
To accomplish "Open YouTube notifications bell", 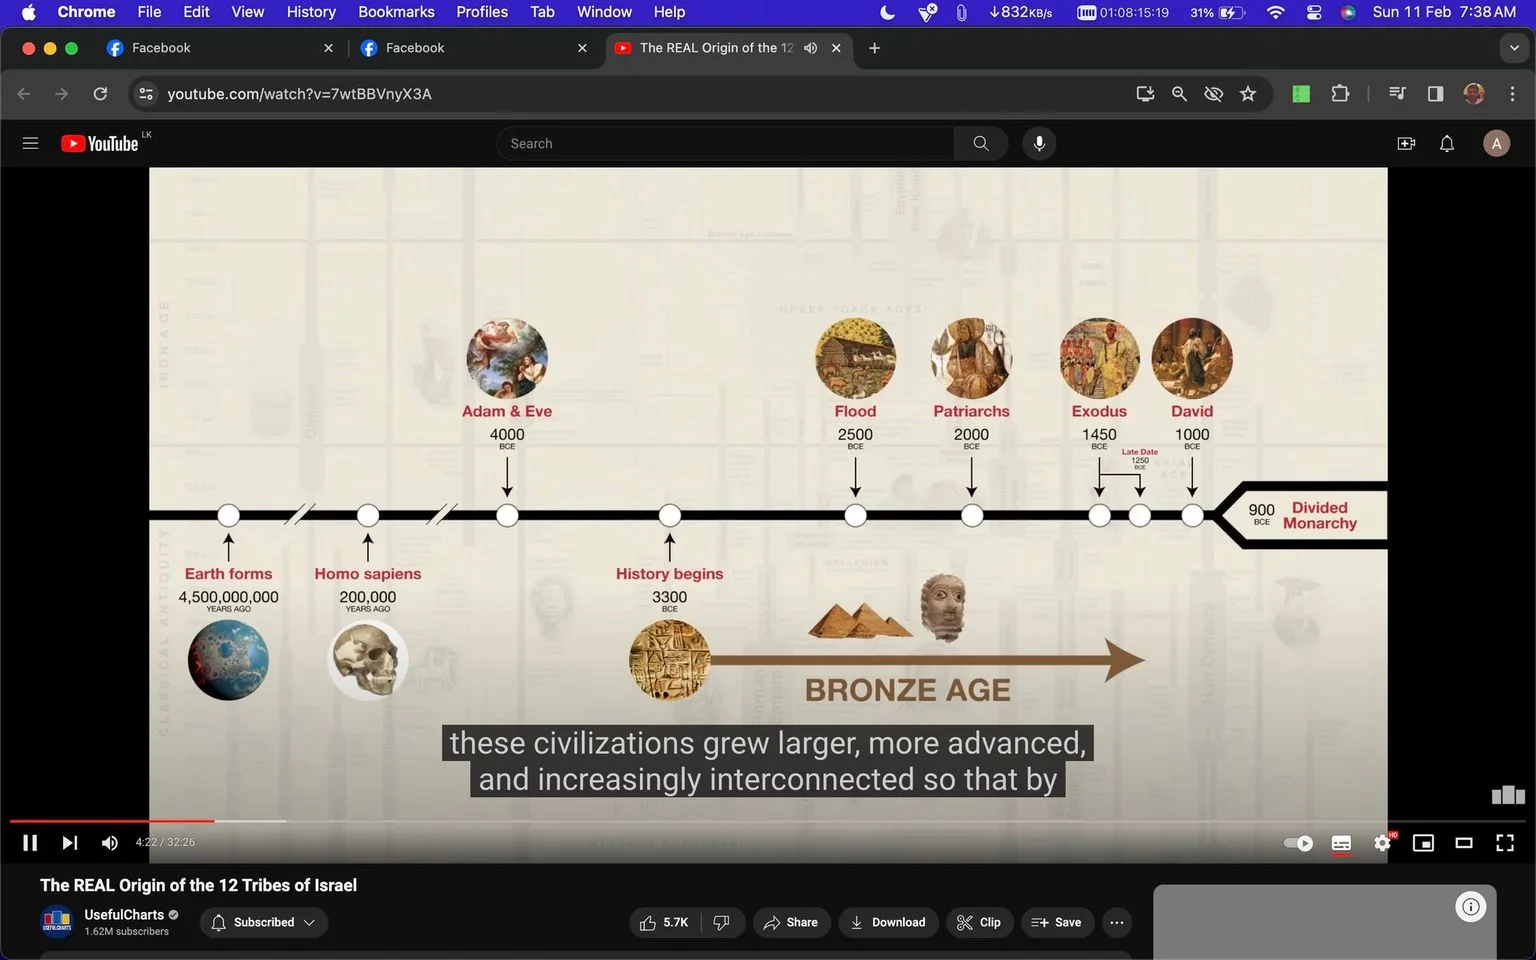I will [1446, 144].
